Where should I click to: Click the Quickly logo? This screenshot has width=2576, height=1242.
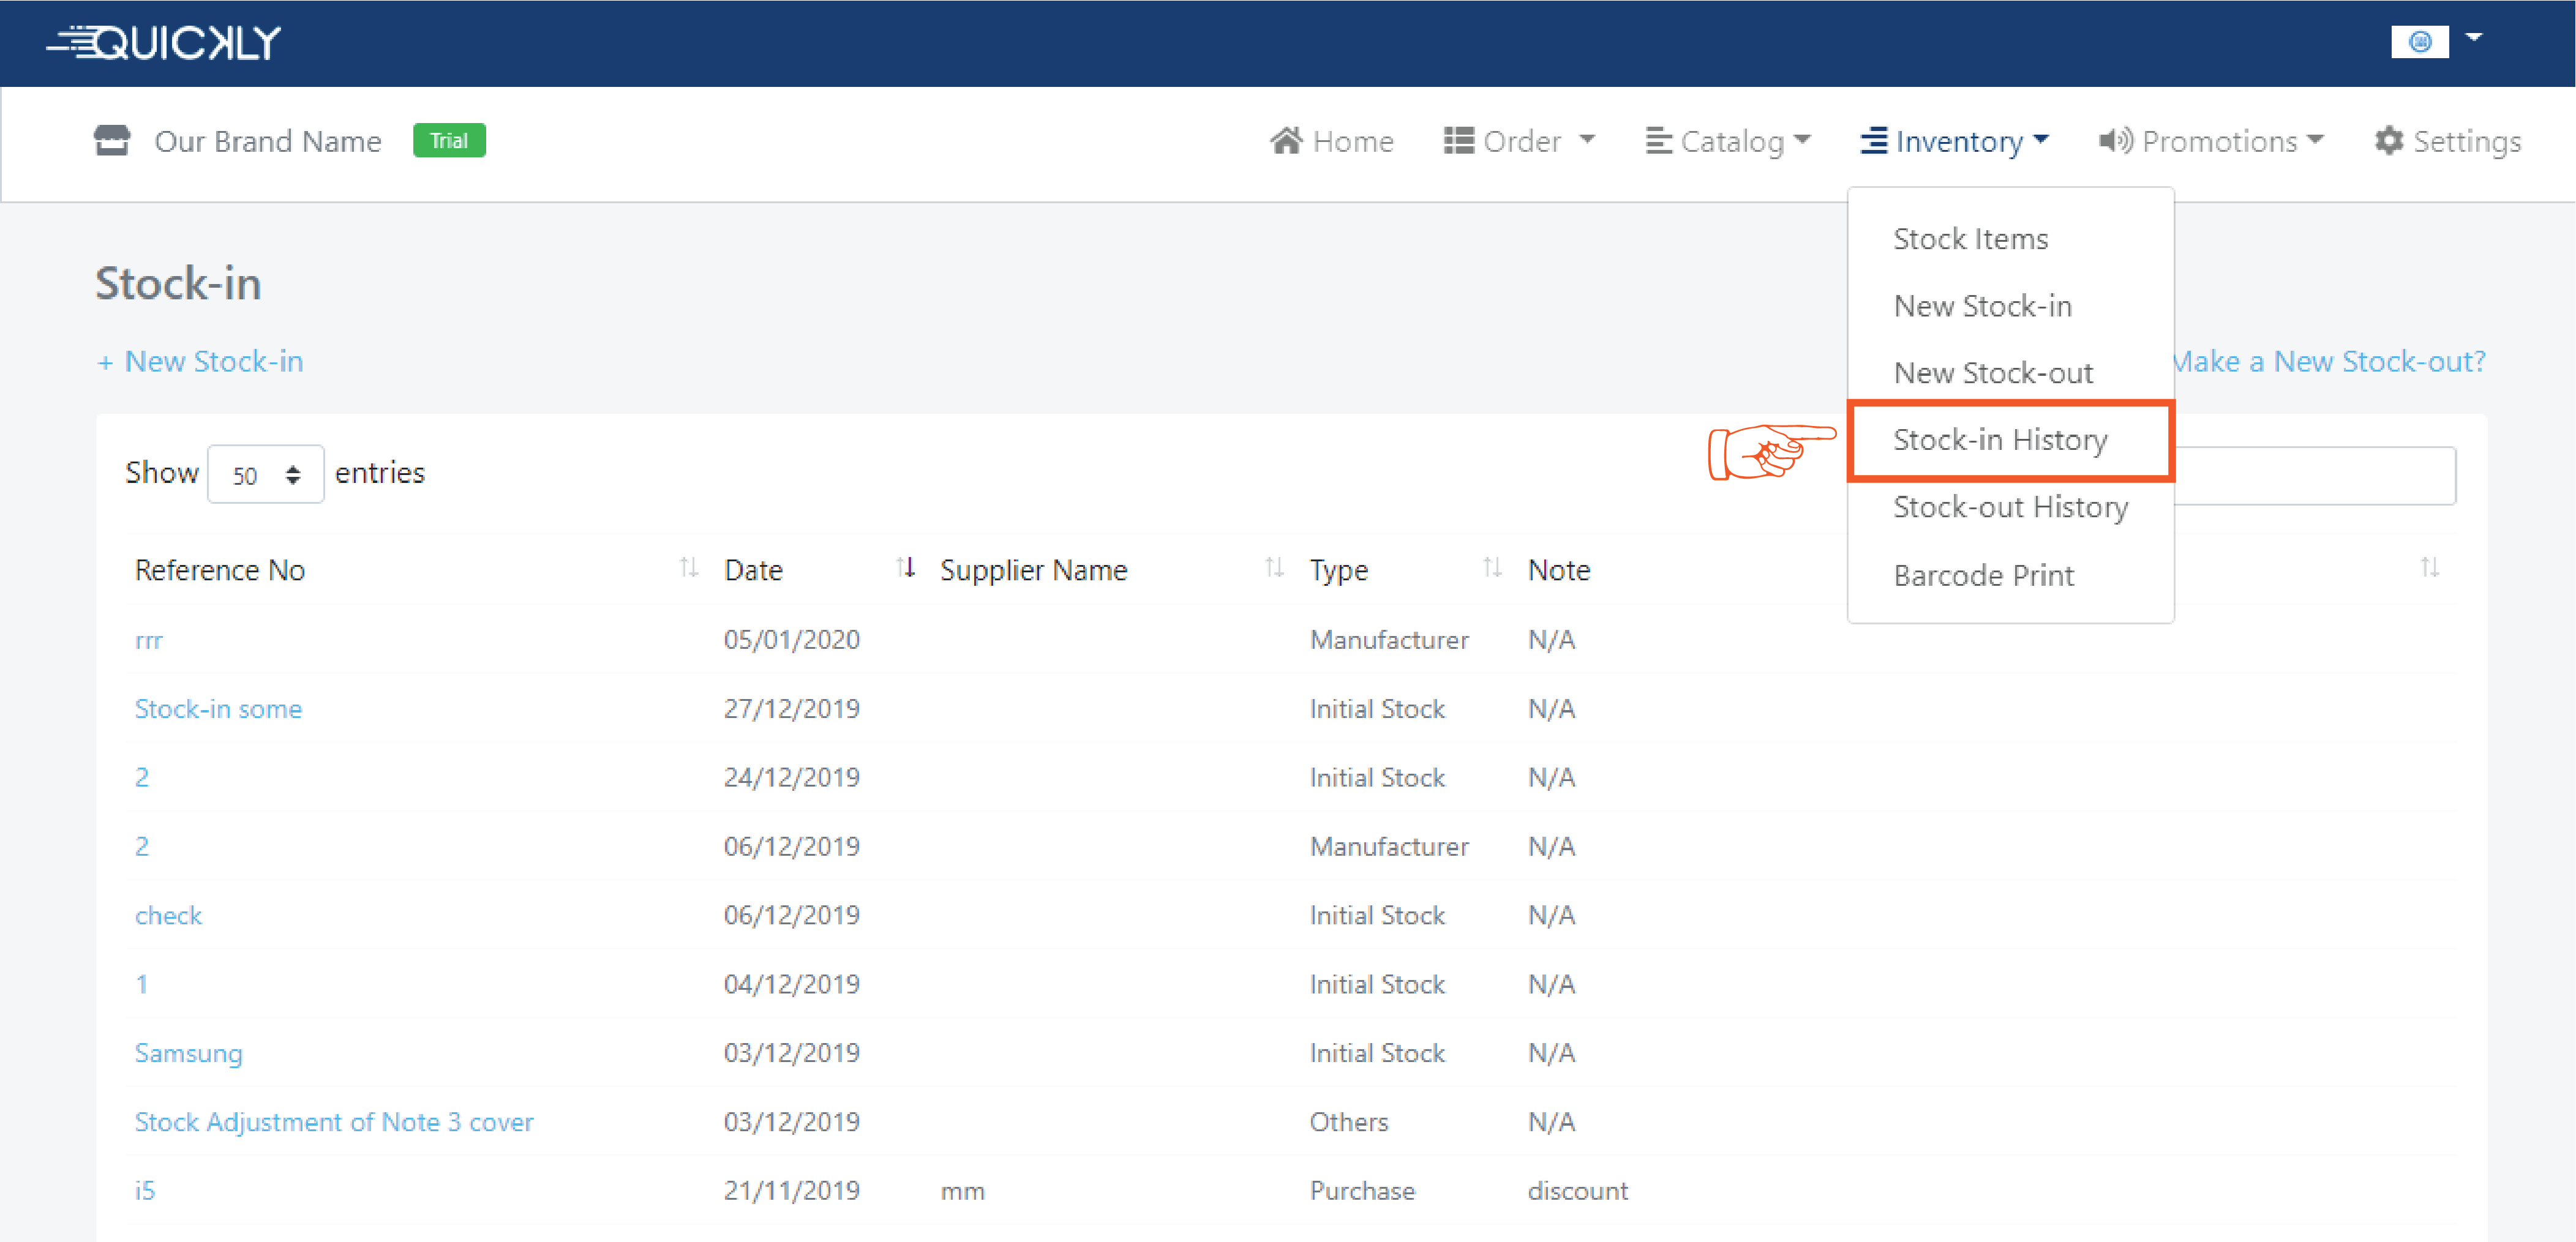164,43
